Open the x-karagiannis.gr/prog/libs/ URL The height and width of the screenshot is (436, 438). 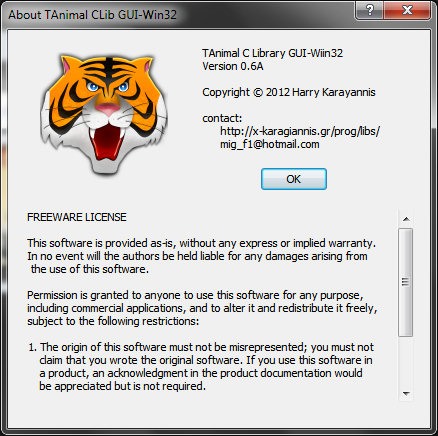click(x=300, y=131)
